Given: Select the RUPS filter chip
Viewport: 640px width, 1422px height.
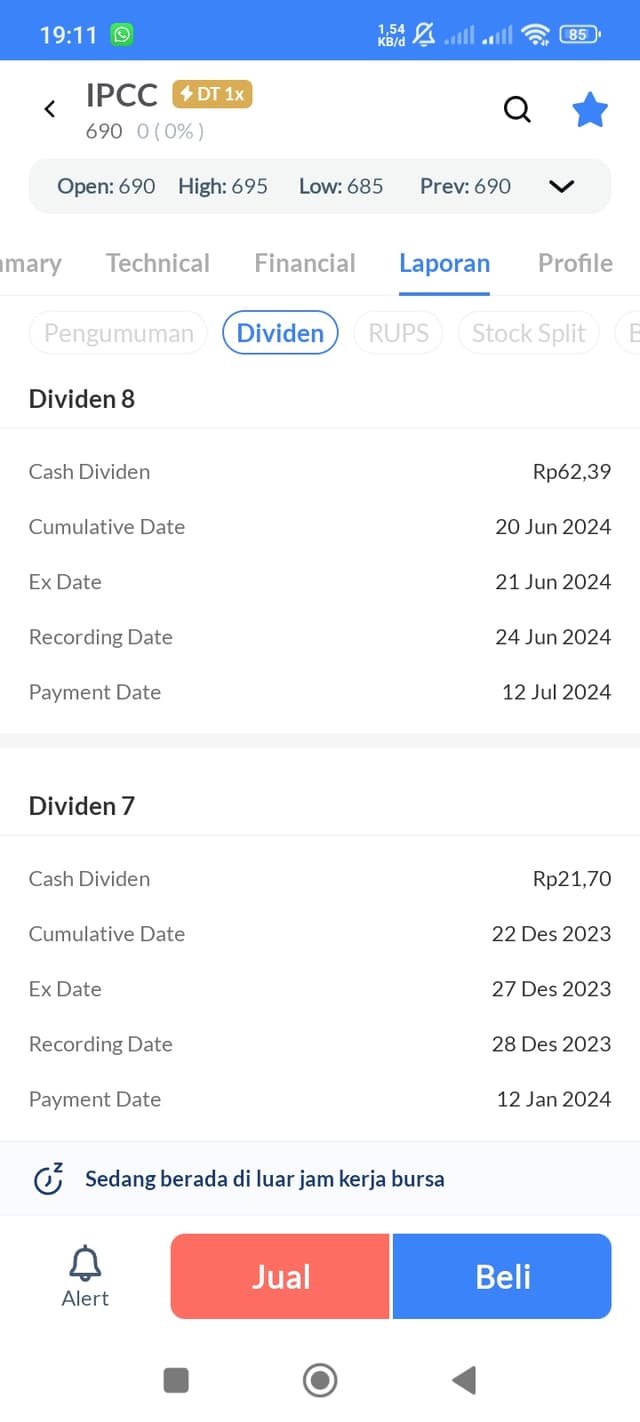Looking at the screenshot, I should click(x=398, y=333).
